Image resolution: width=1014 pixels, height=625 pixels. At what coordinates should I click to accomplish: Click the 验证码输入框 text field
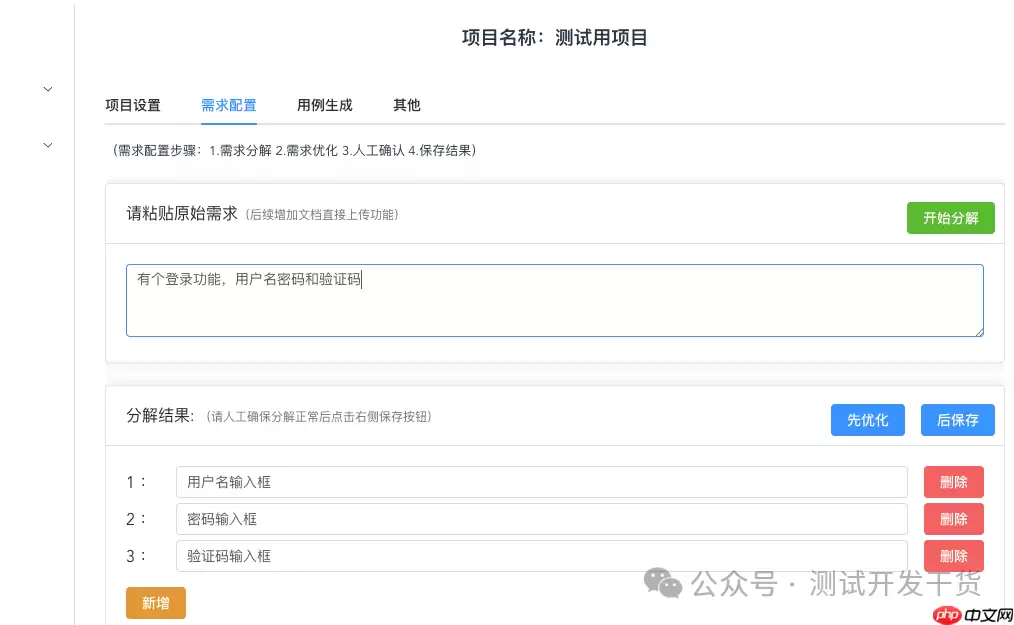click(540, 556)
